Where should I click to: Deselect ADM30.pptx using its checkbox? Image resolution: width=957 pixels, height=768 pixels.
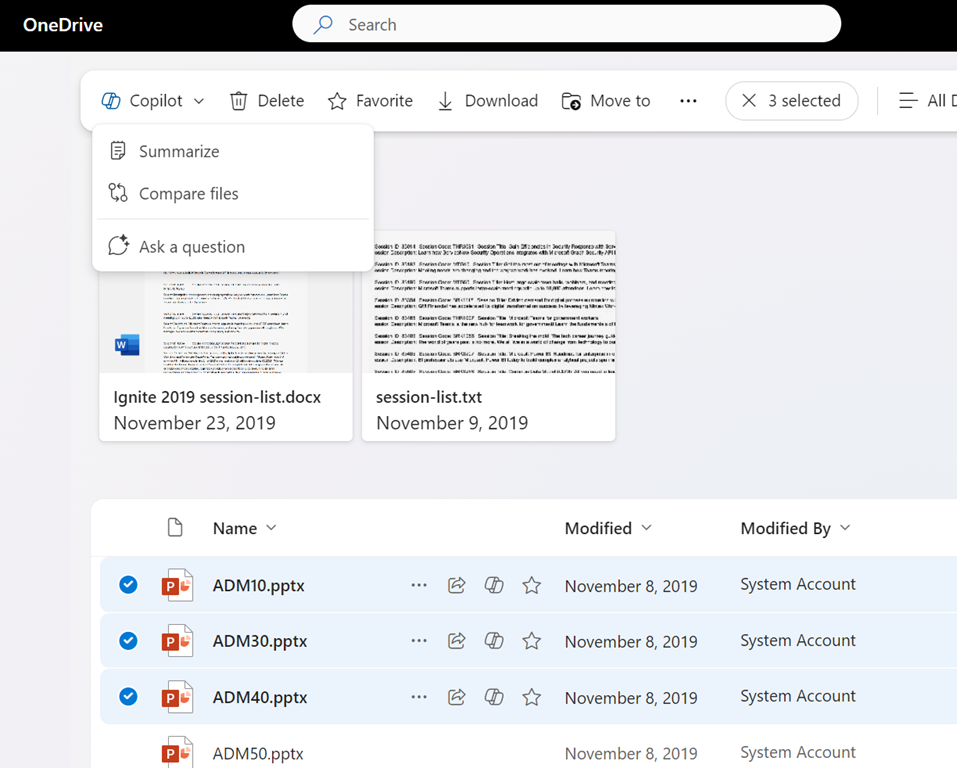click(x=128, y=641)
